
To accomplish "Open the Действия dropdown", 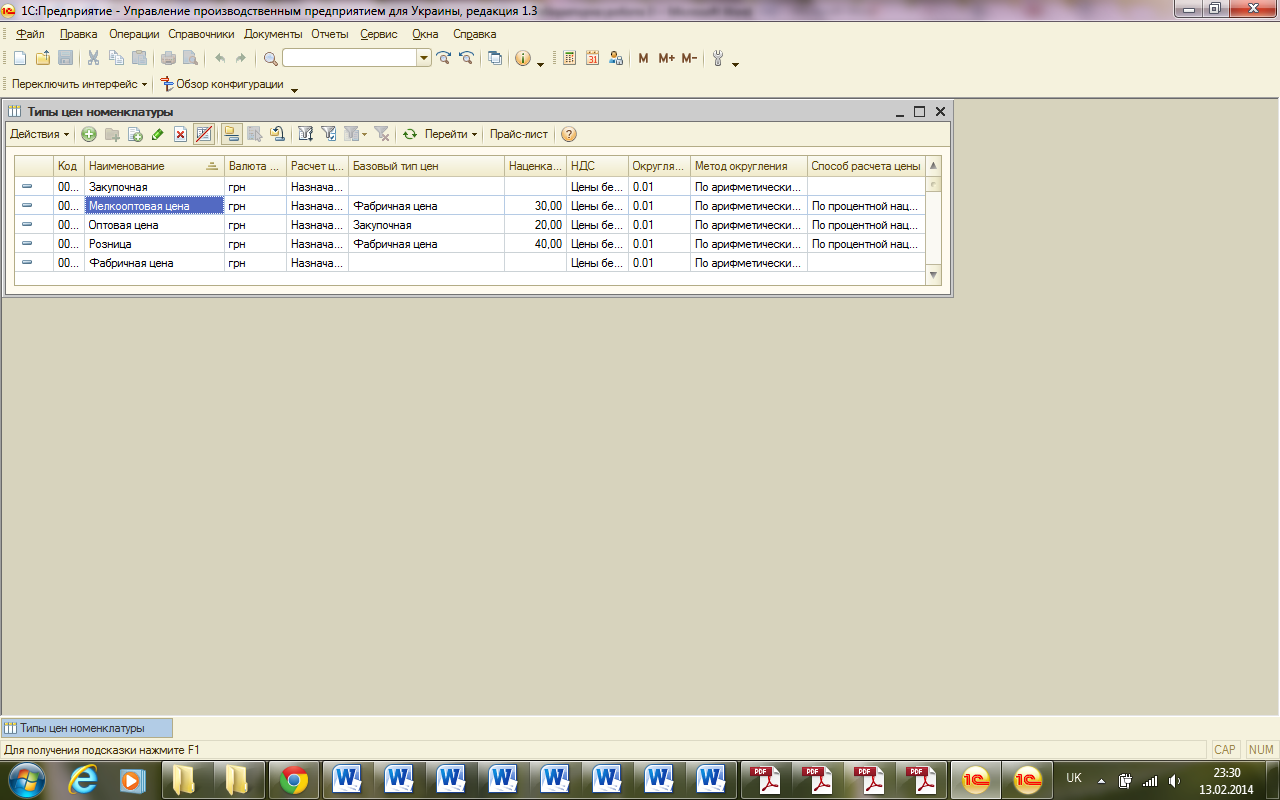I will click(x=40, y=134).
